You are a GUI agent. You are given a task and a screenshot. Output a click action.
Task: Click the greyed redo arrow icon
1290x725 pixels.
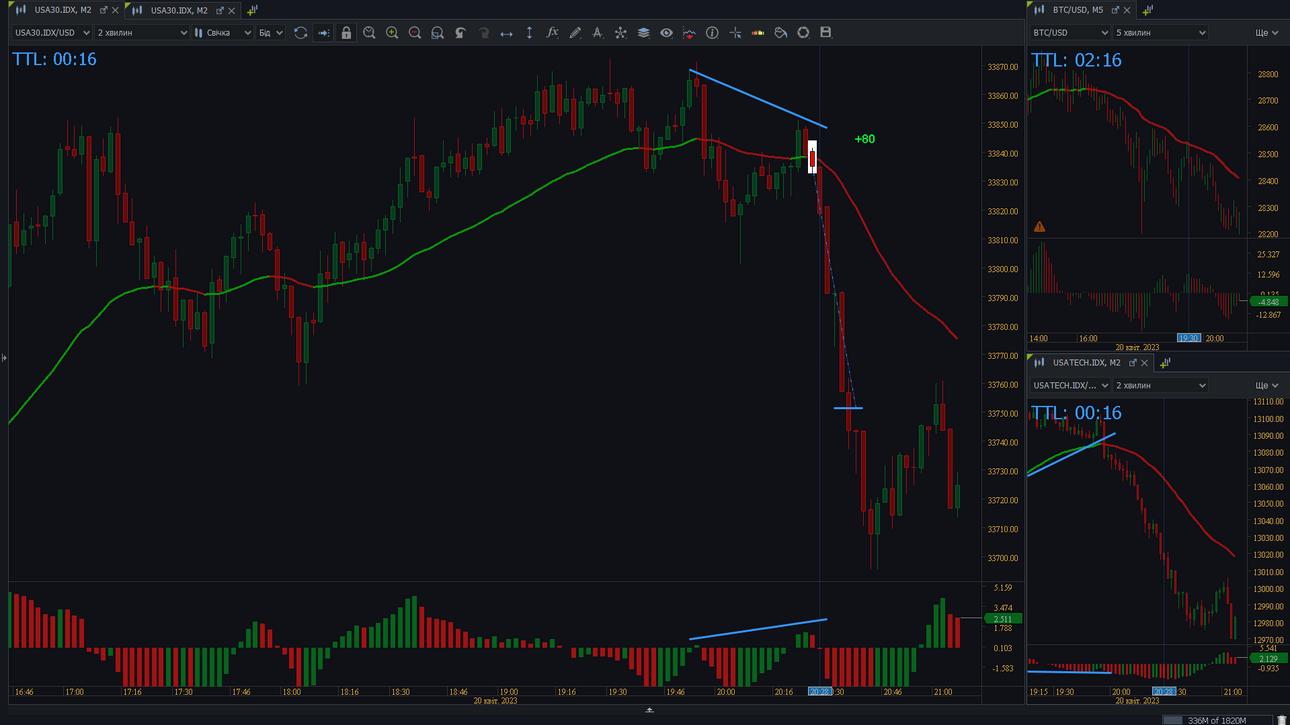pos(483,33)
